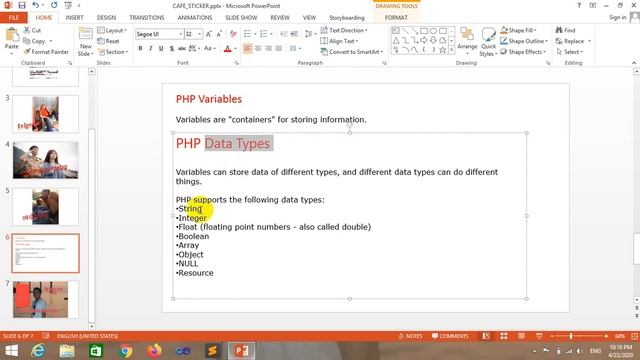Viewport: 640px width, 360px height.
Task: Save the presentation with the floppy icon
Action: (22, 5)
